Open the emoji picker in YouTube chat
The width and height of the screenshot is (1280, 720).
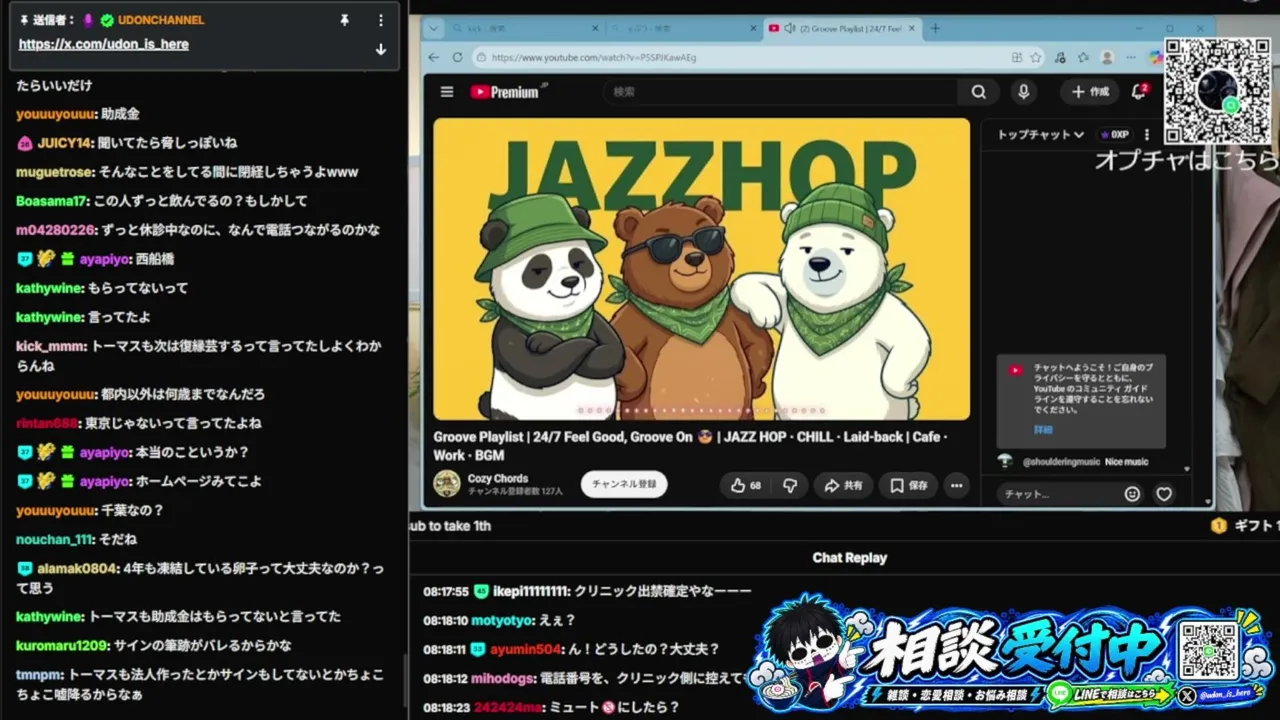(1132, 494)
